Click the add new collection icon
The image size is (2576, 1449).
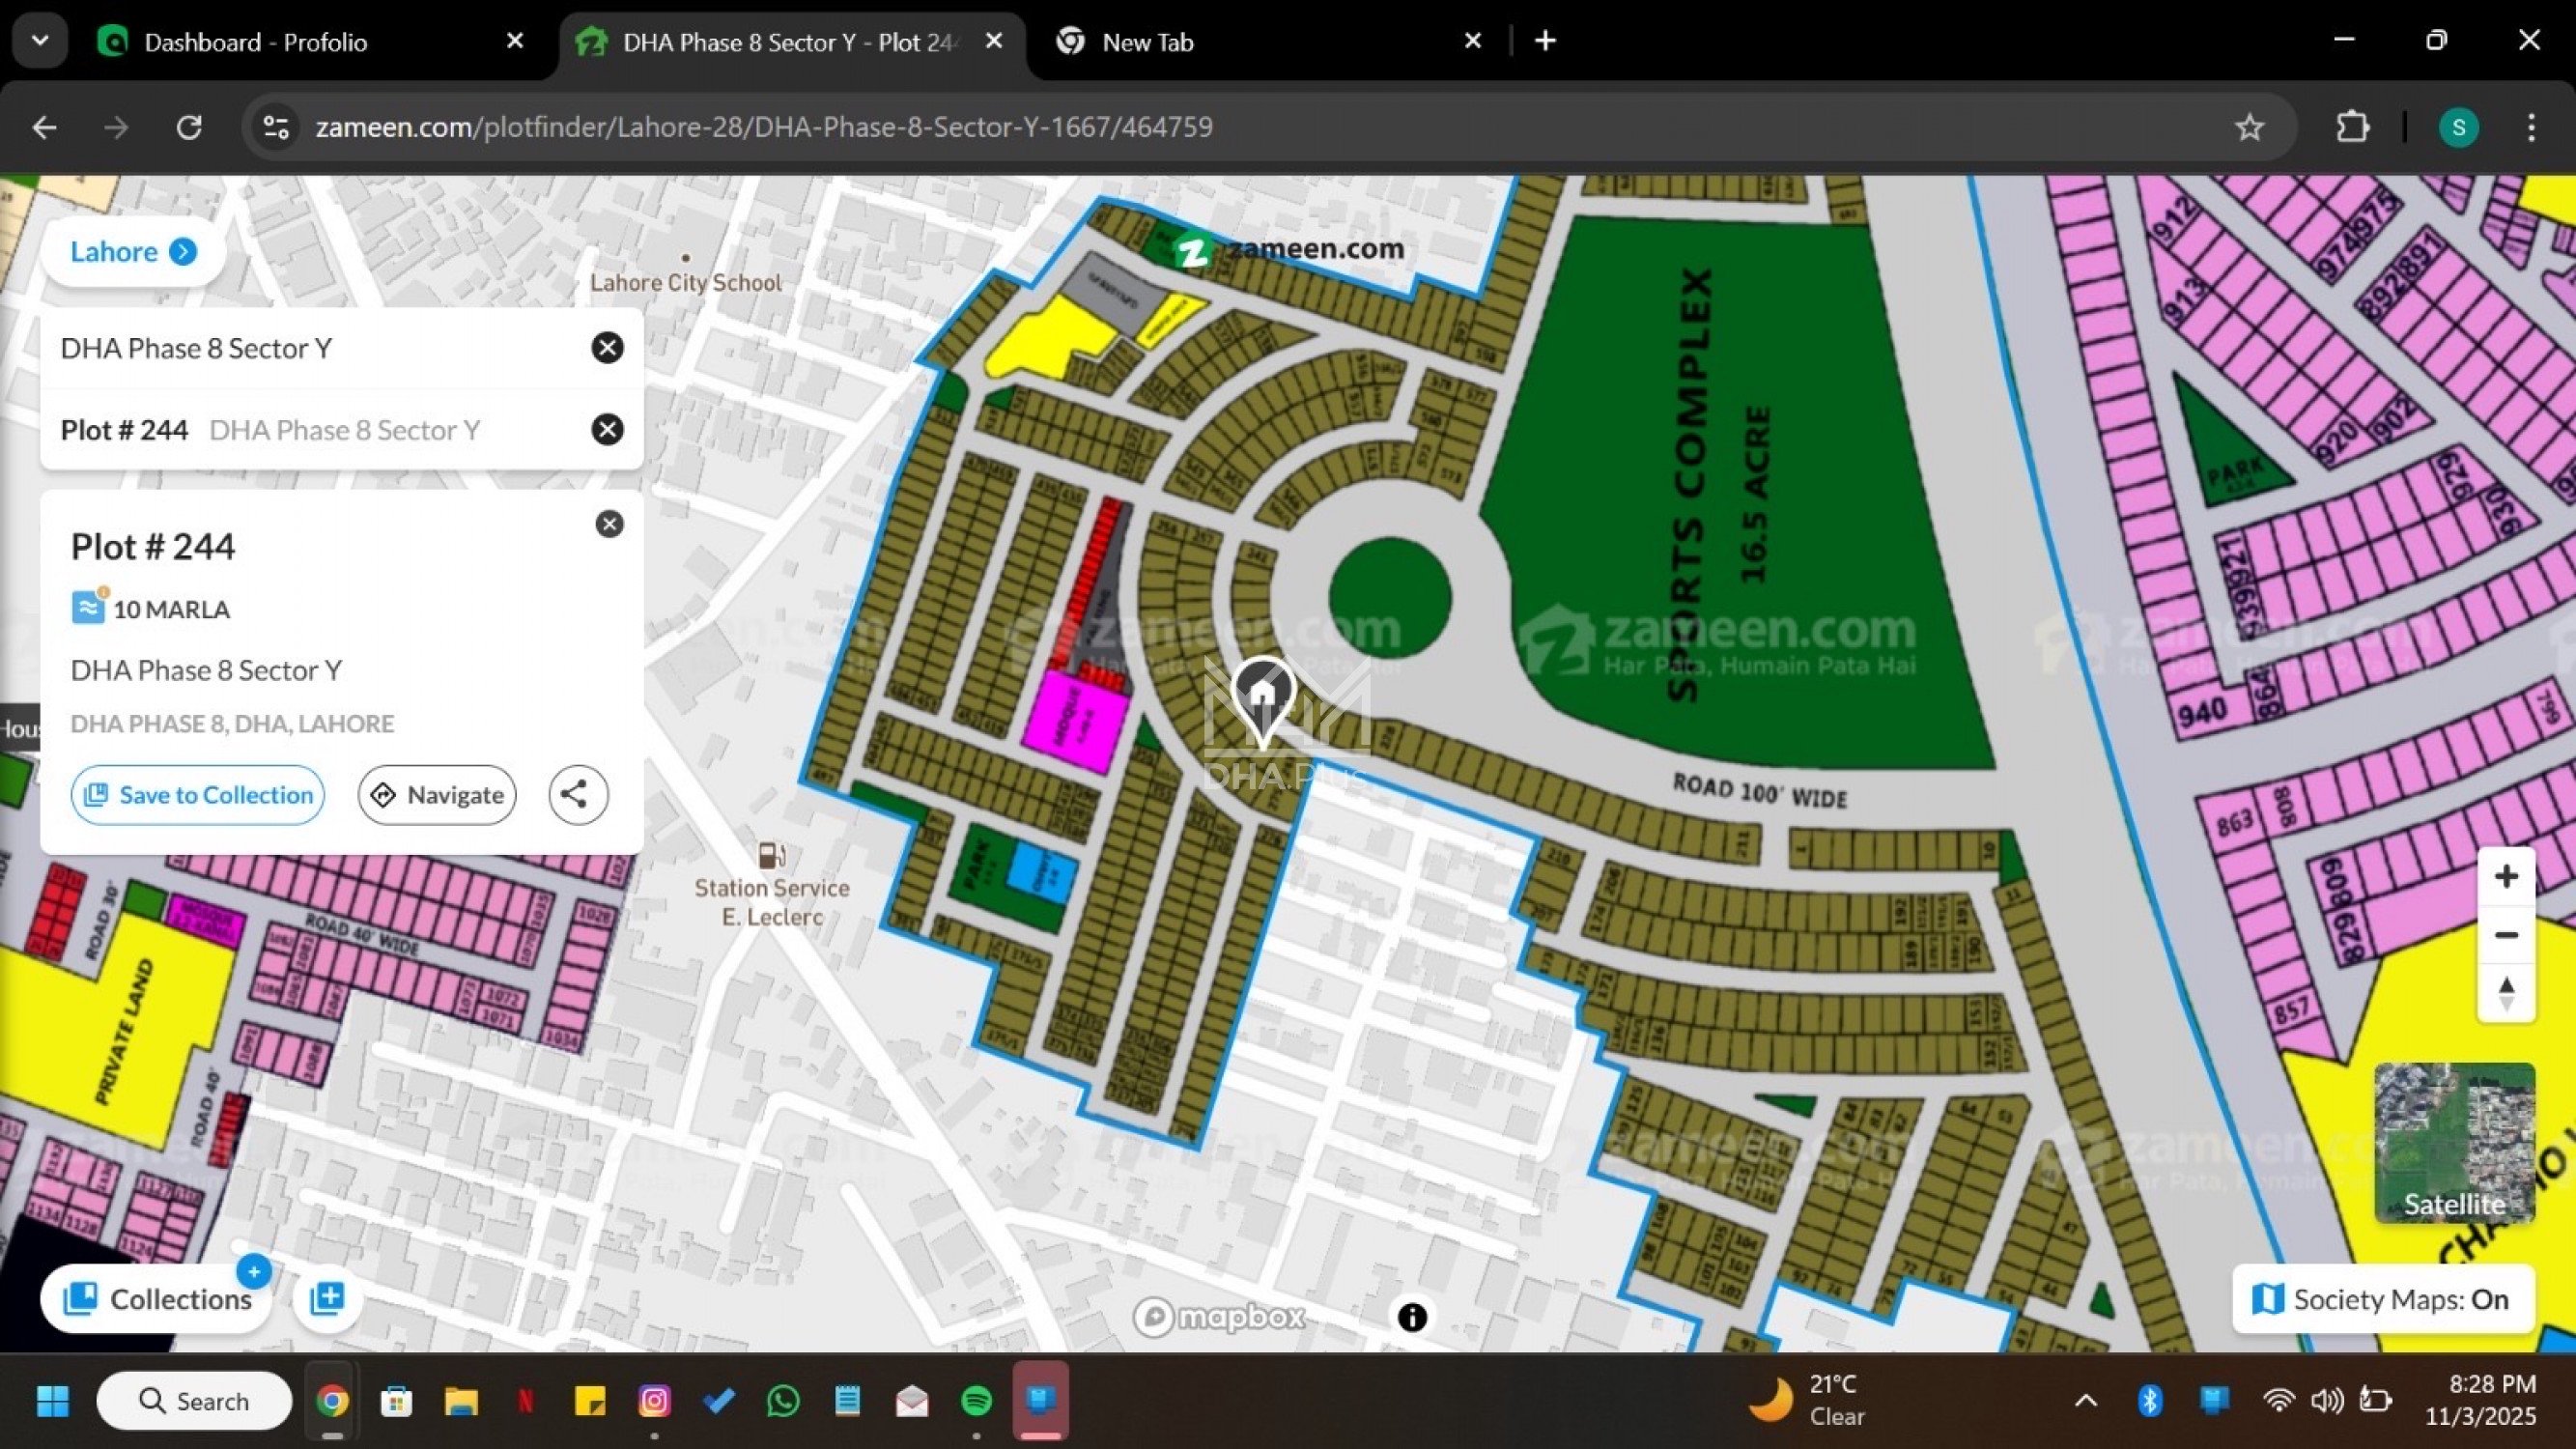[327, 1298]
